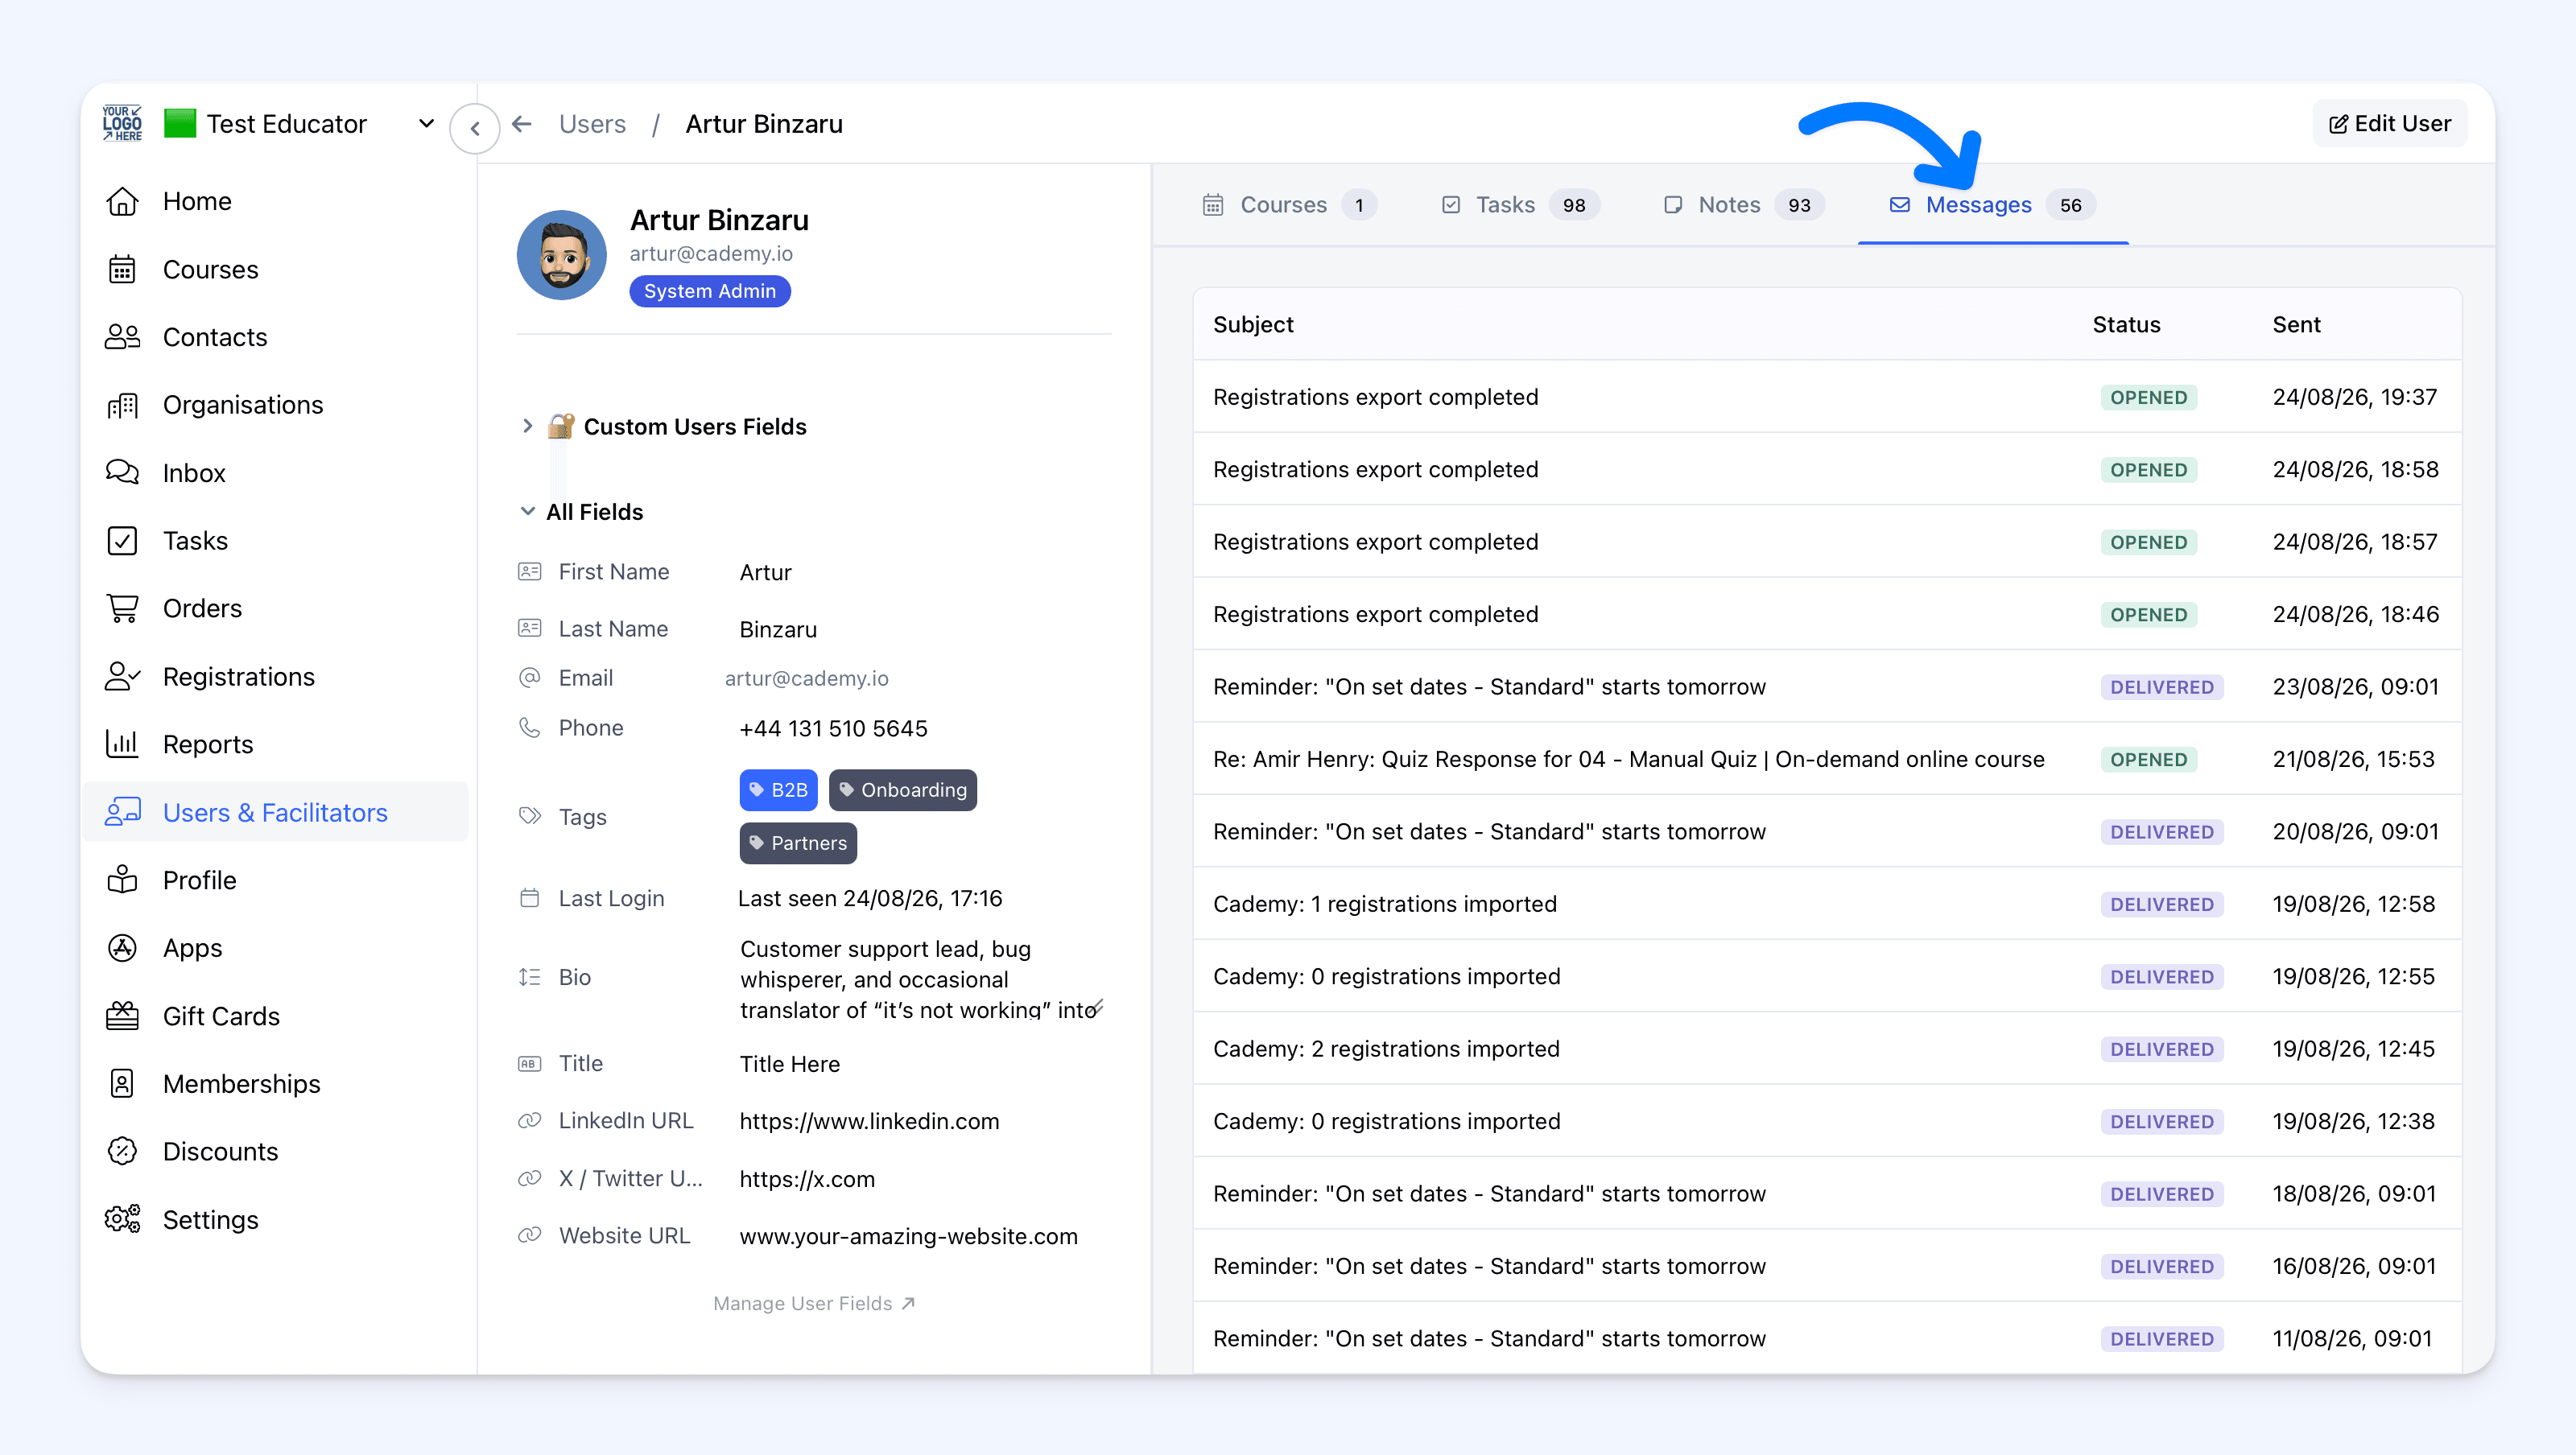Open 'Cademy: 2 registrations imported' message
Image resolution: width=2576 pixels, height=1455 pixels.
[x=1827, y=1049]
